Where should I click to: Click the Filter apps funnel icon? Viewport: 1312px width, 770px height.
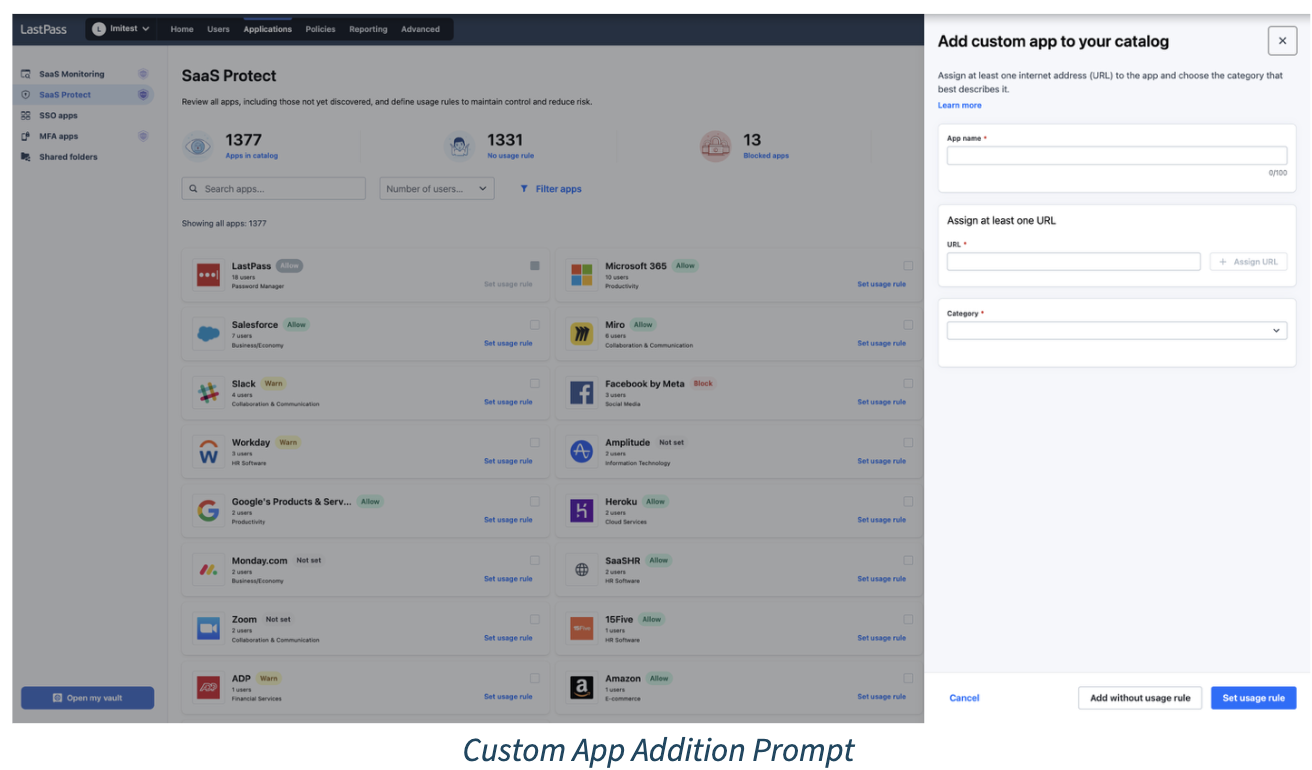(524, 189)
